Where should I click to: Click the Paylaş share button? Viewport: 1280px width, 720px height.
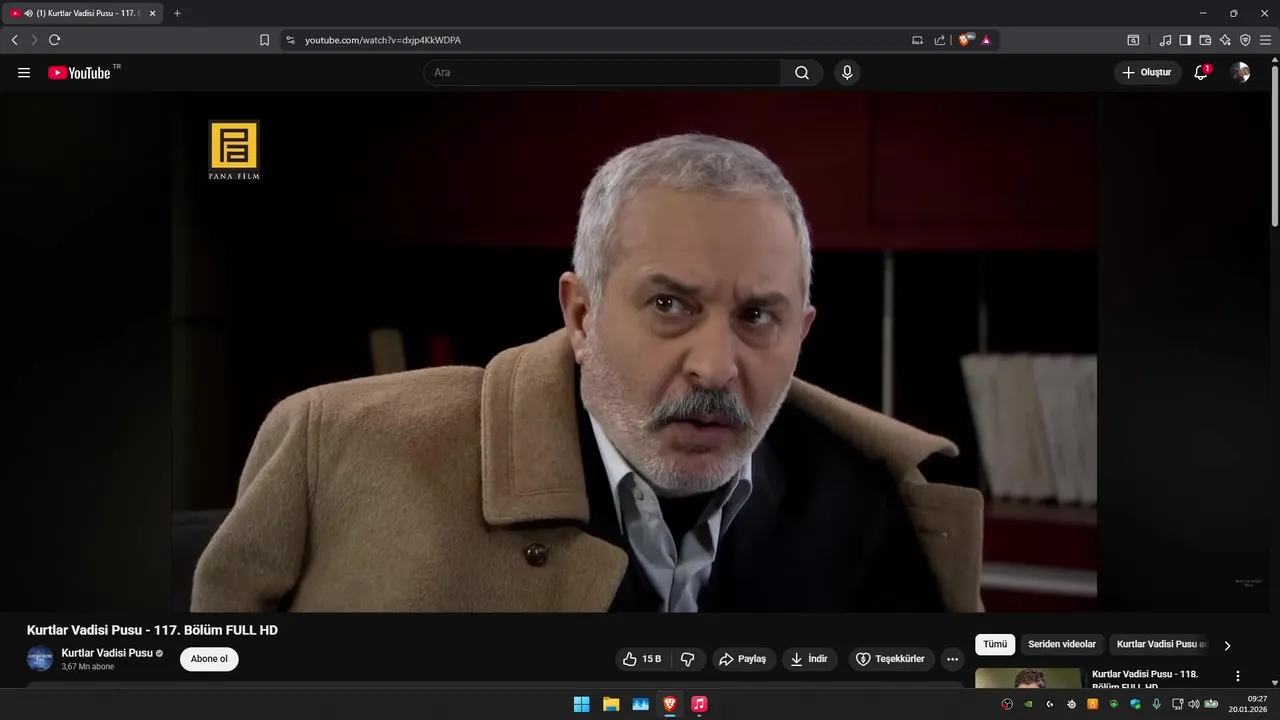pyautogui.click(x=743, y=659)
